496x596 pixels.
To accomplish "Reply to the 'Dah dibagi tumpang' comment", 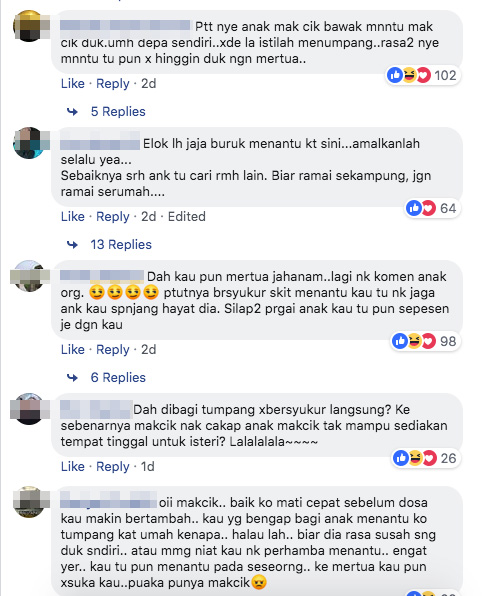I will [x=113, y=466].
